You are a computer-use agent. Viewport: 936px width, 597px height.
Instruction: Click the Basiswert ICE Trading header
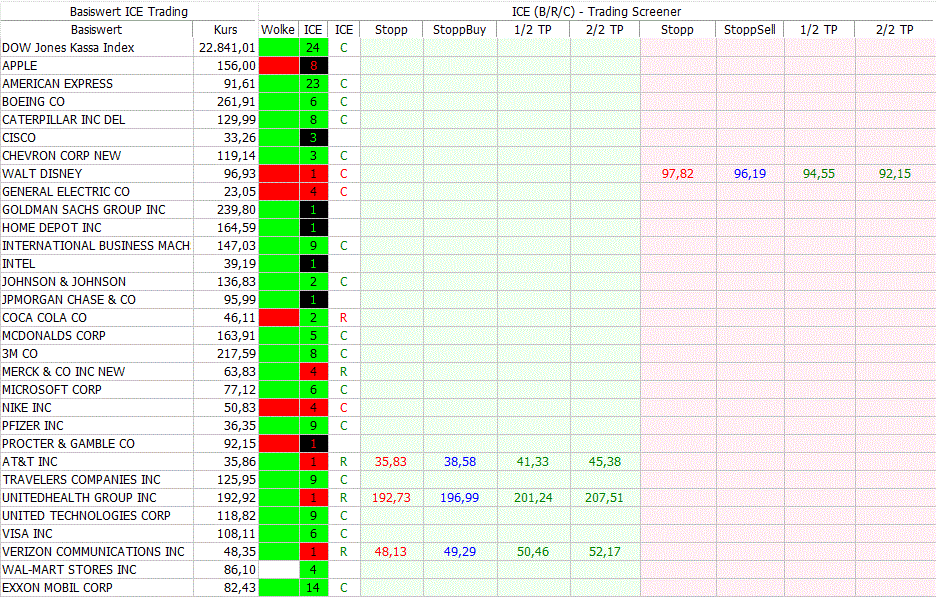tap(129, 11)
